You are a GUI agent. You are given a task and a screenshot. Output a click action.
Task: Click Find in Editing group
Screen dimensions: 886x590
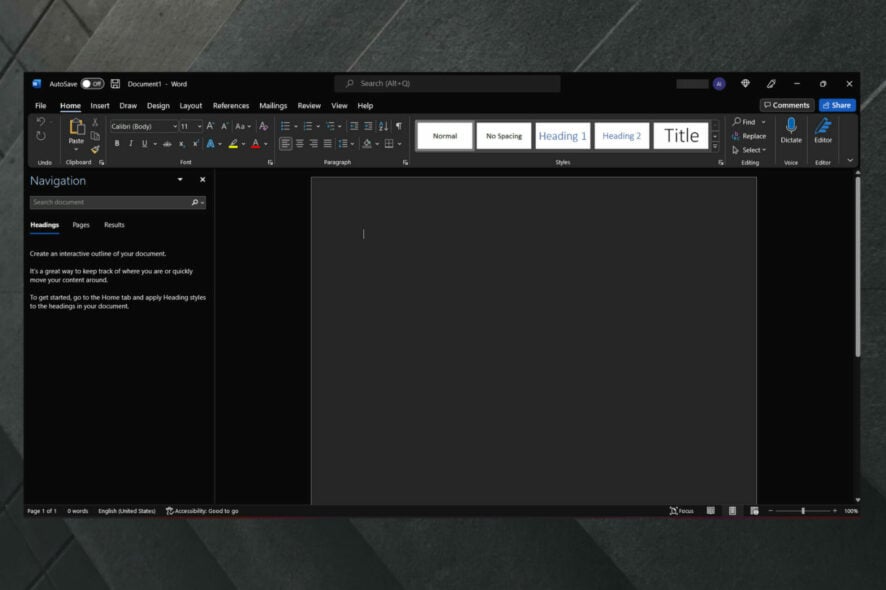[744, 122]
